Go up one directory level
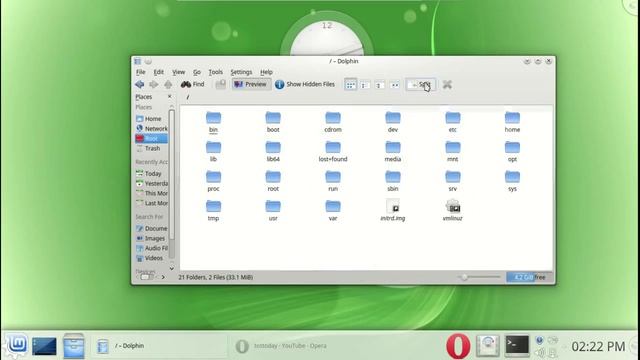640x360 pixels. [x=168, y=84]
